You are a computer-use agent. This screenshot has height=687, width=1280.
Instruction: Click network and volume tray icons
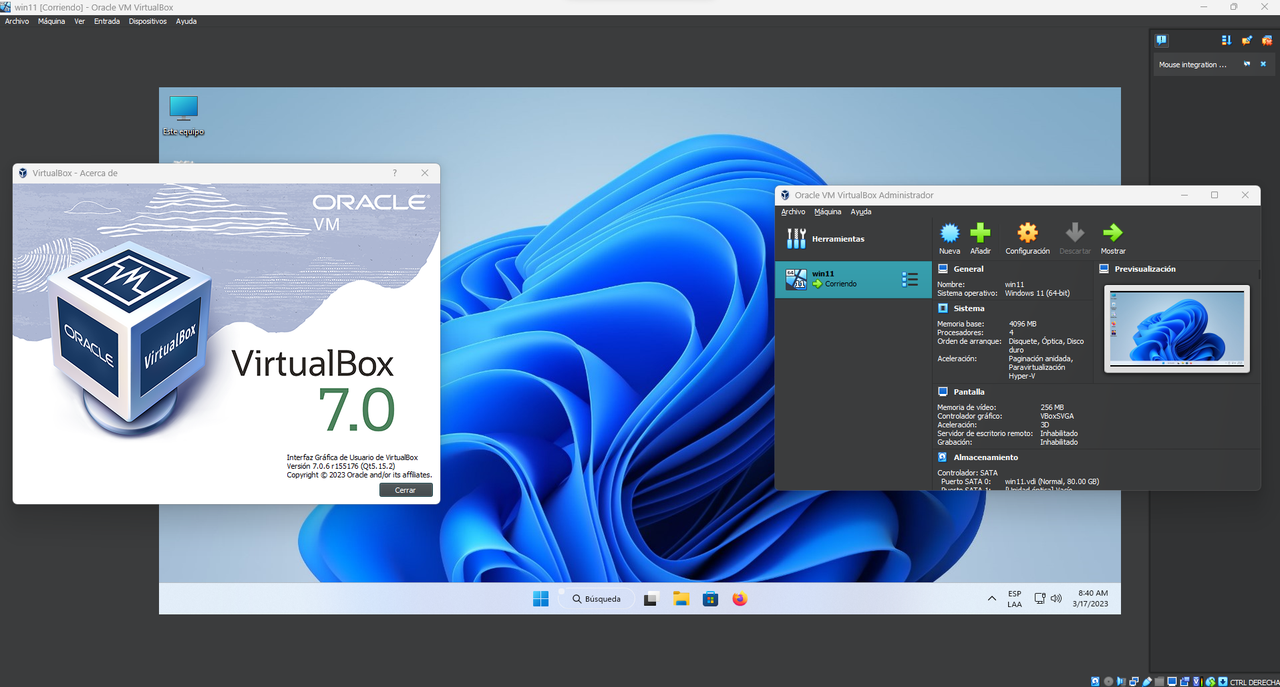click(x=1048, y=599)
